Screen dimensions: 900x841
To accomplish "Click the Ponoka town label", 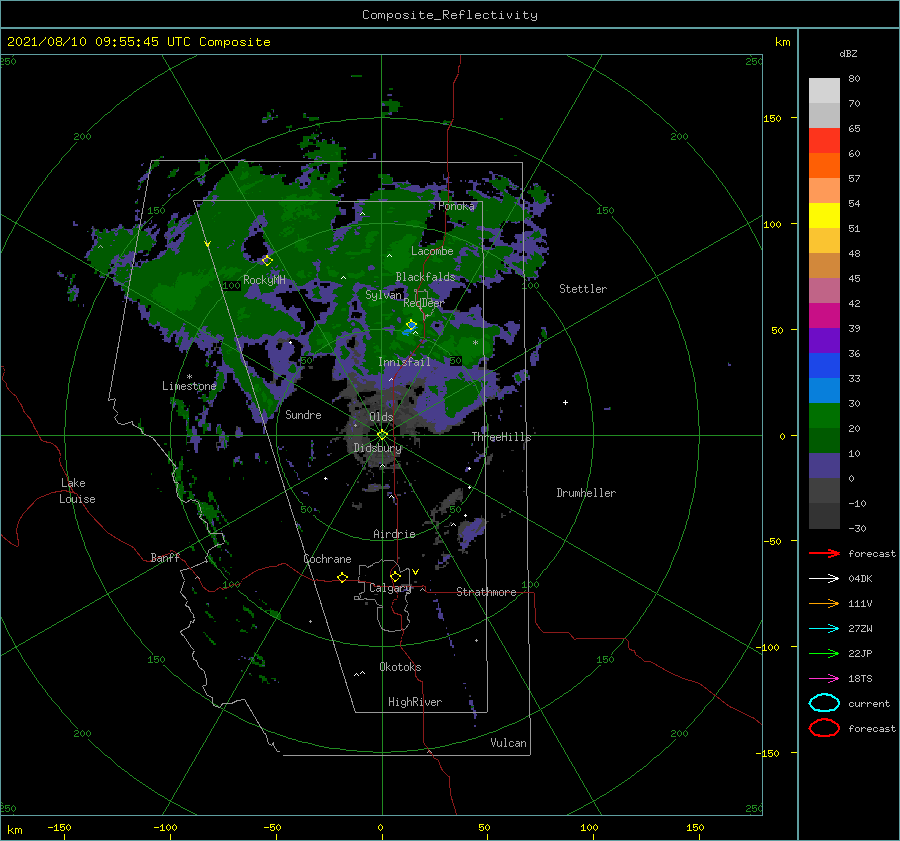I will click(456, 206).
